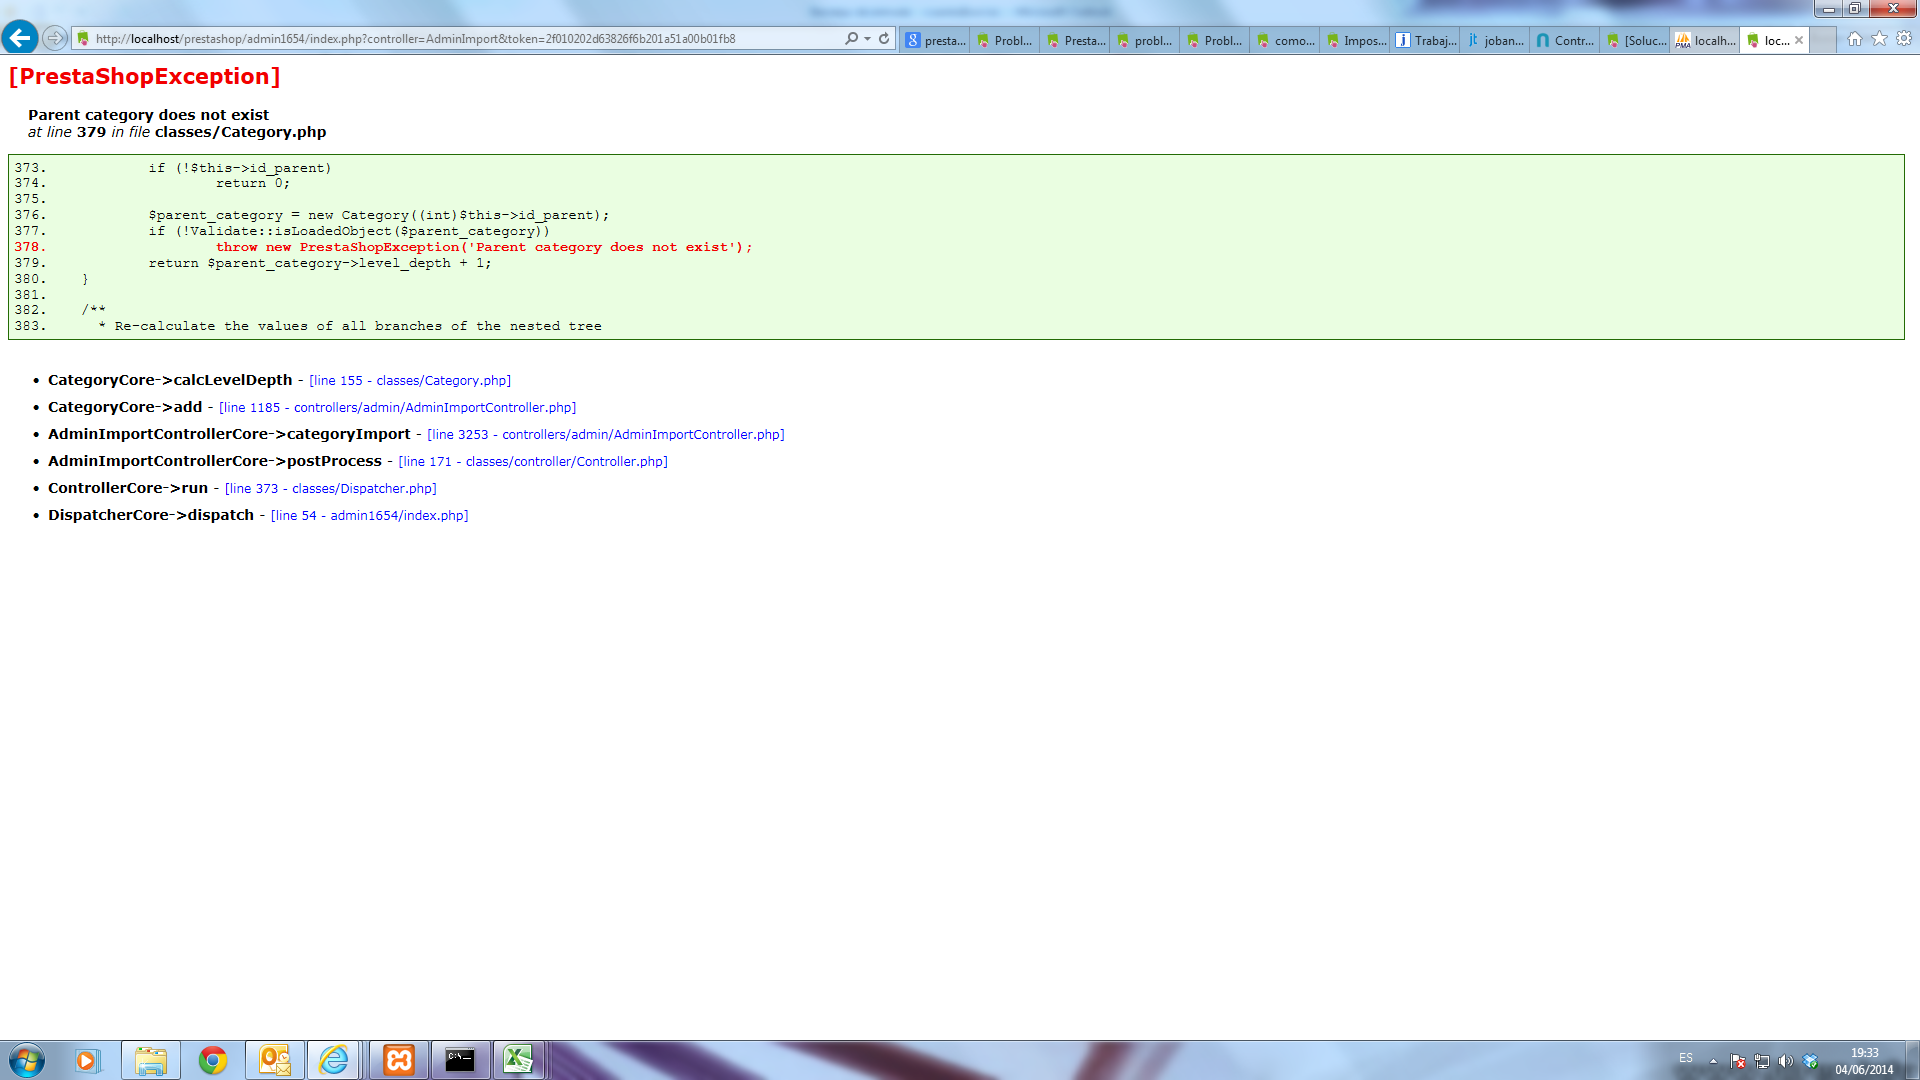This screenshot has width=1920, height=1080.
Task: Open line 155 classes/Category.php link
Action: [x=410, y=381]
